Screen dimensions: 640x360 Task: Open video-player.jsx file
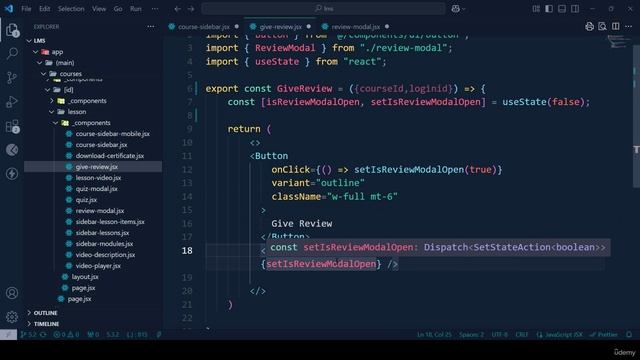(x=98, y=266)
